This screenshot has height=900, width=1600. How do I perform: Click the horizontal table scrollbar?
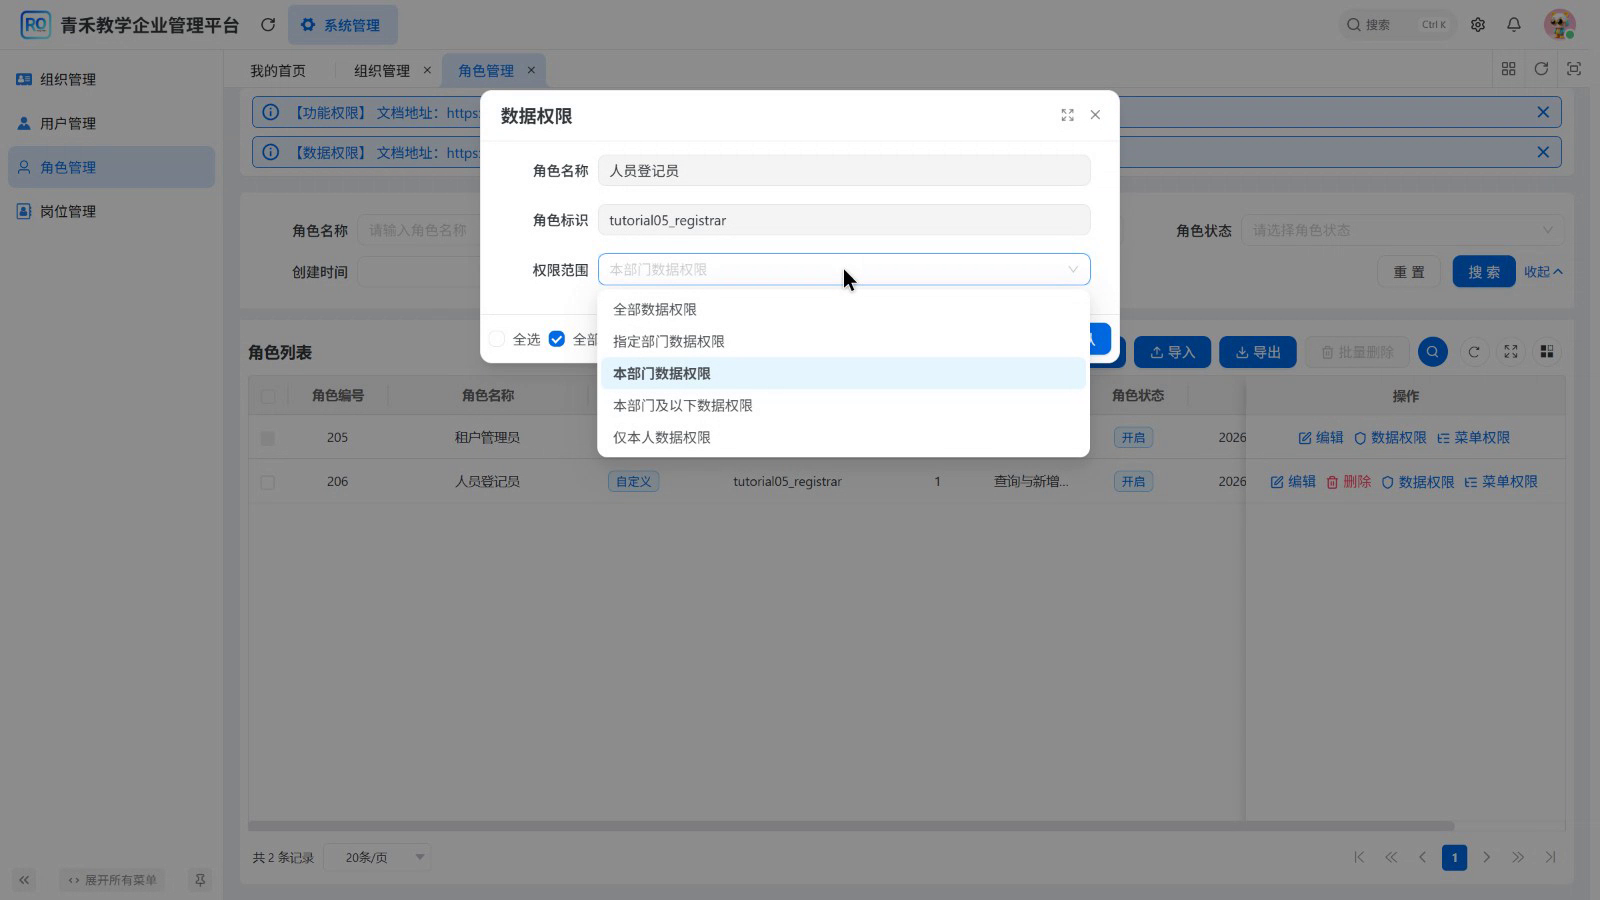851,826
